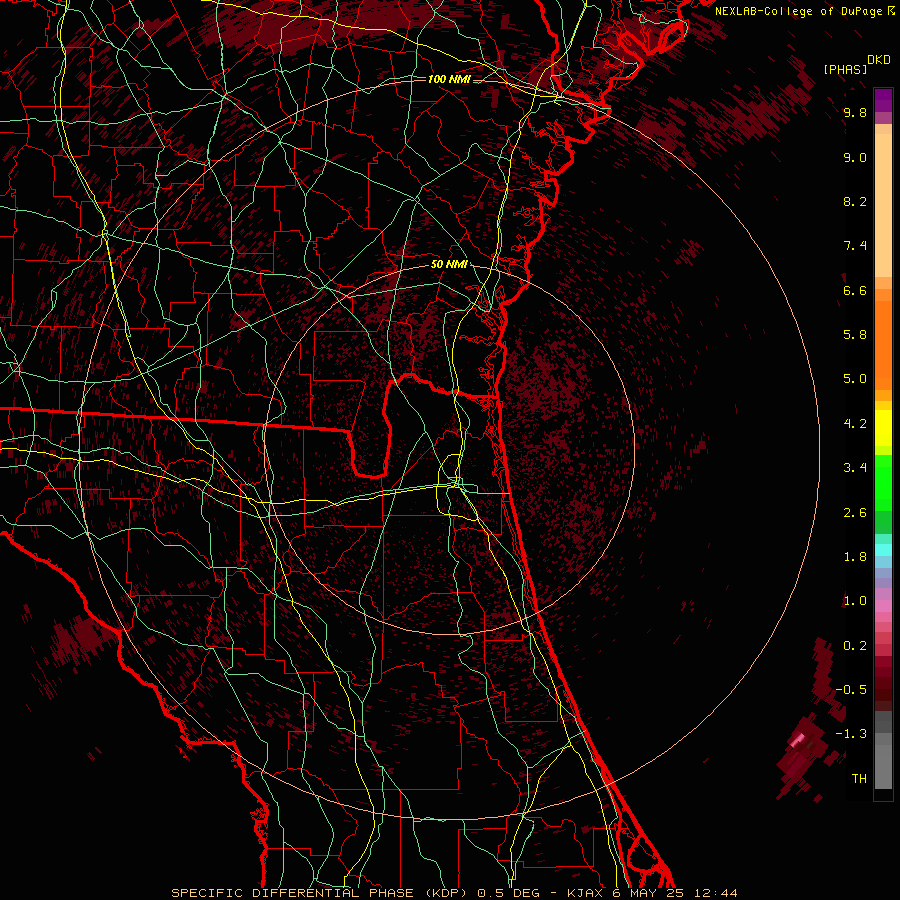This screenshot has width=900, height=900.
Task: Click the 6.6 scale value
Action: [855, 290]
